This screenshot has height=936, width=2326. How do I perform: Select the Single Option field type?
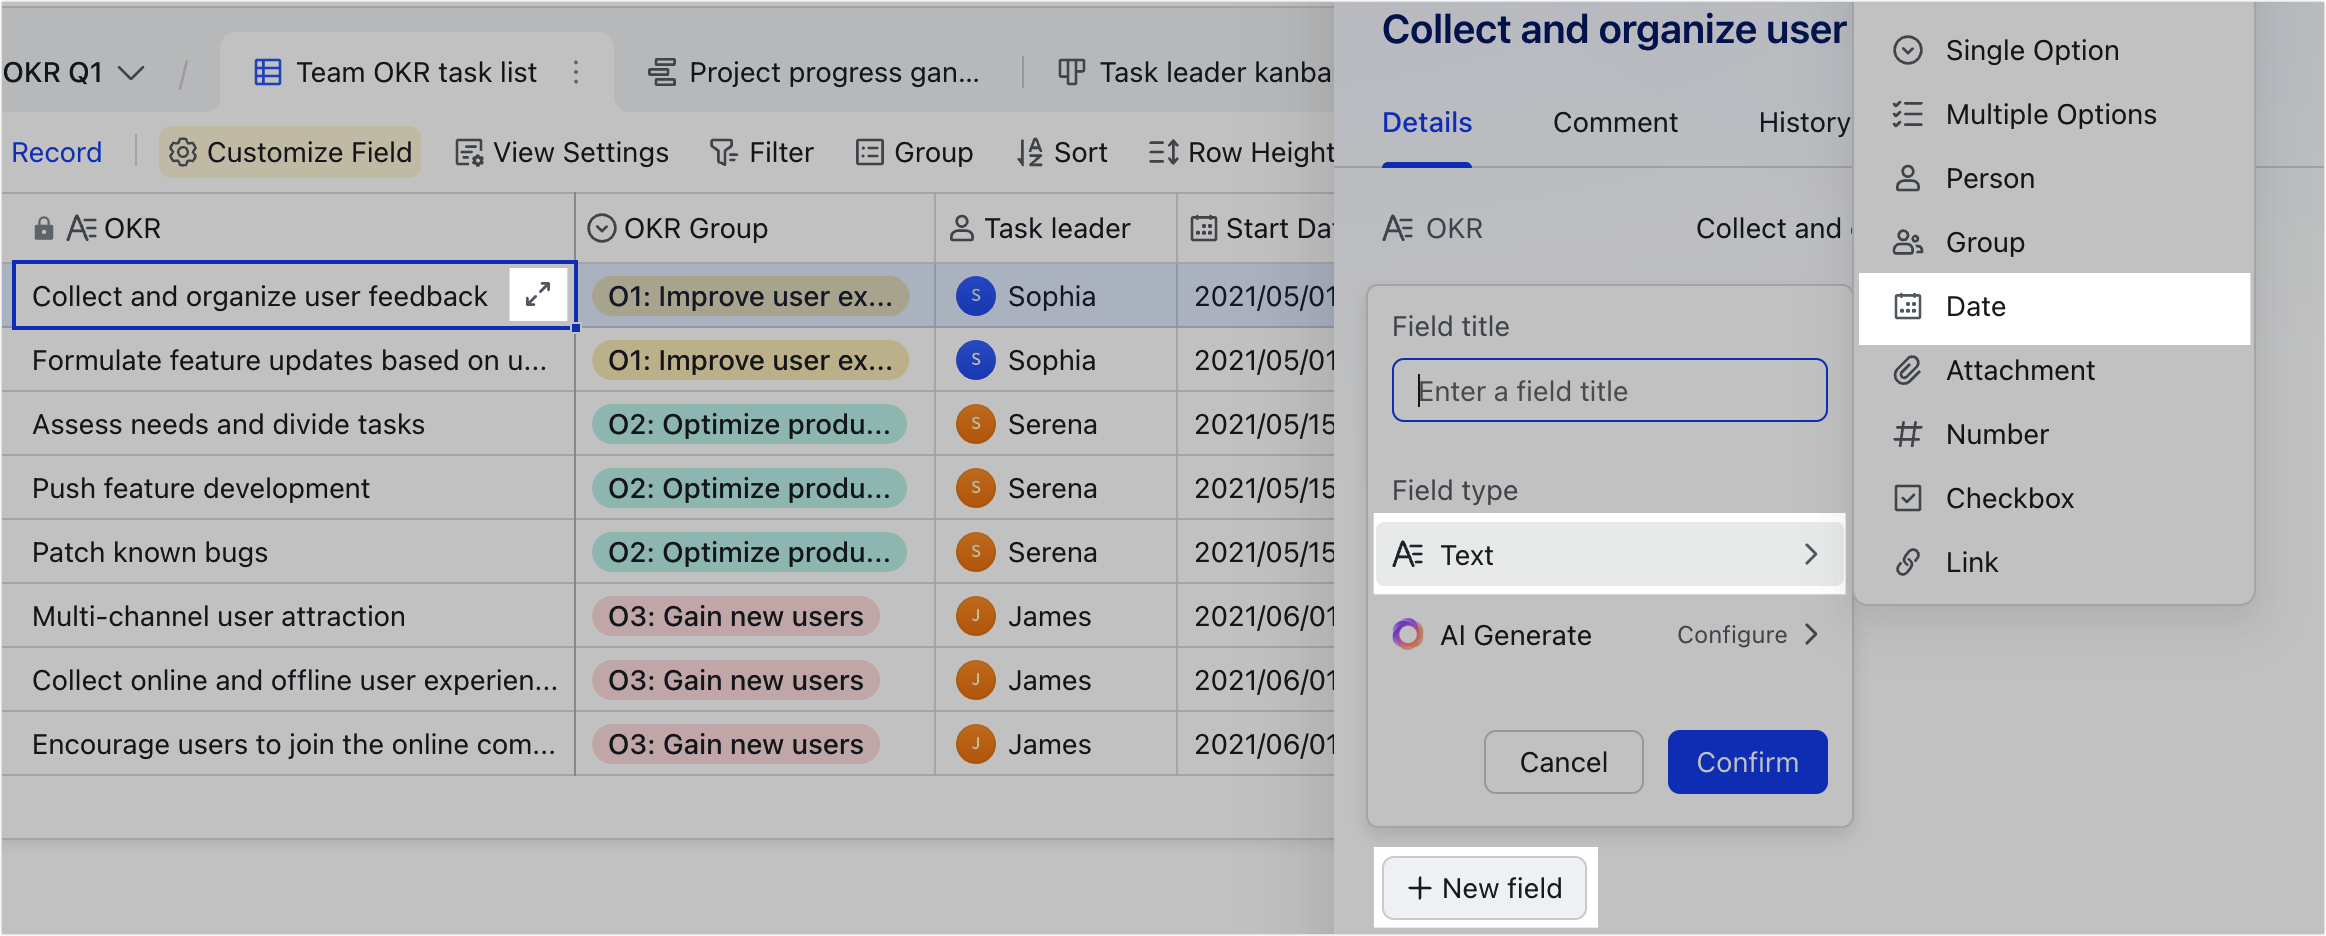2054,50
